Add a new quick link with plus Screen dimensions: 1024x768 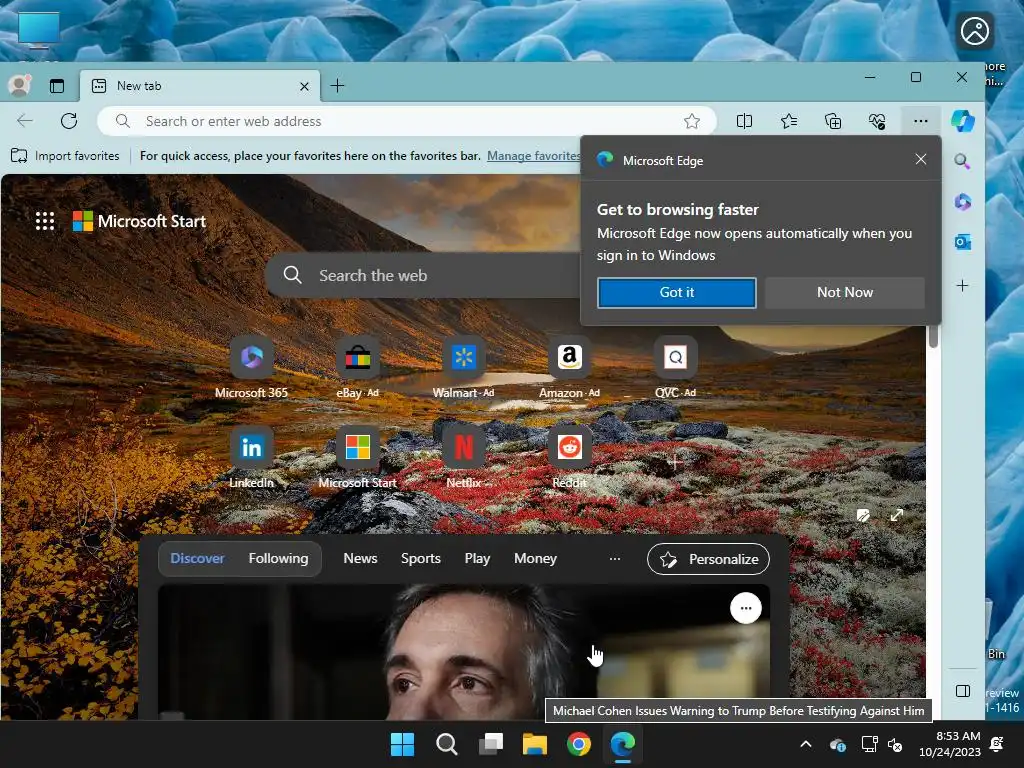675,462
